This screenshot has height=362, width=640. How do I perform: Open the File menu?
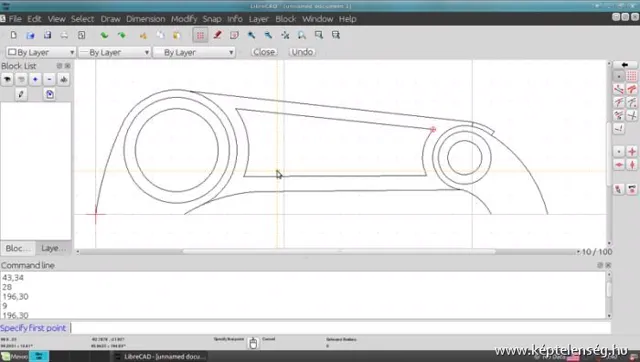coord(15,19)
